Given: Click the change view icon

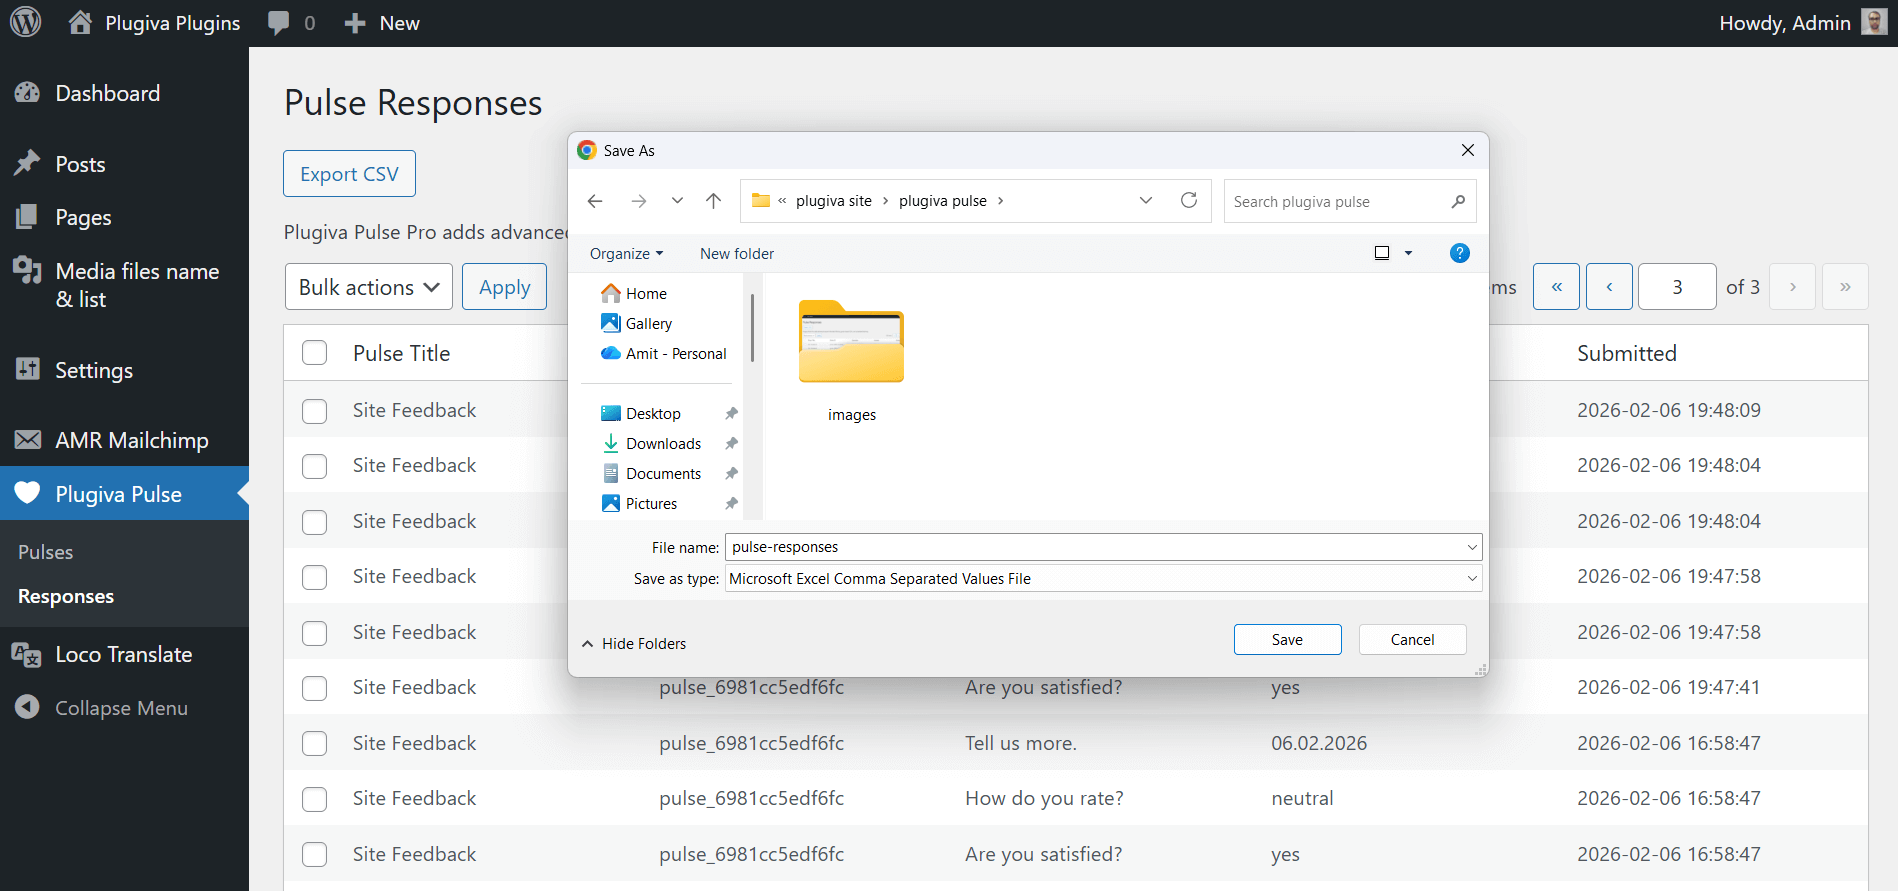Looking at the screenshot, I should (1382, 253).
